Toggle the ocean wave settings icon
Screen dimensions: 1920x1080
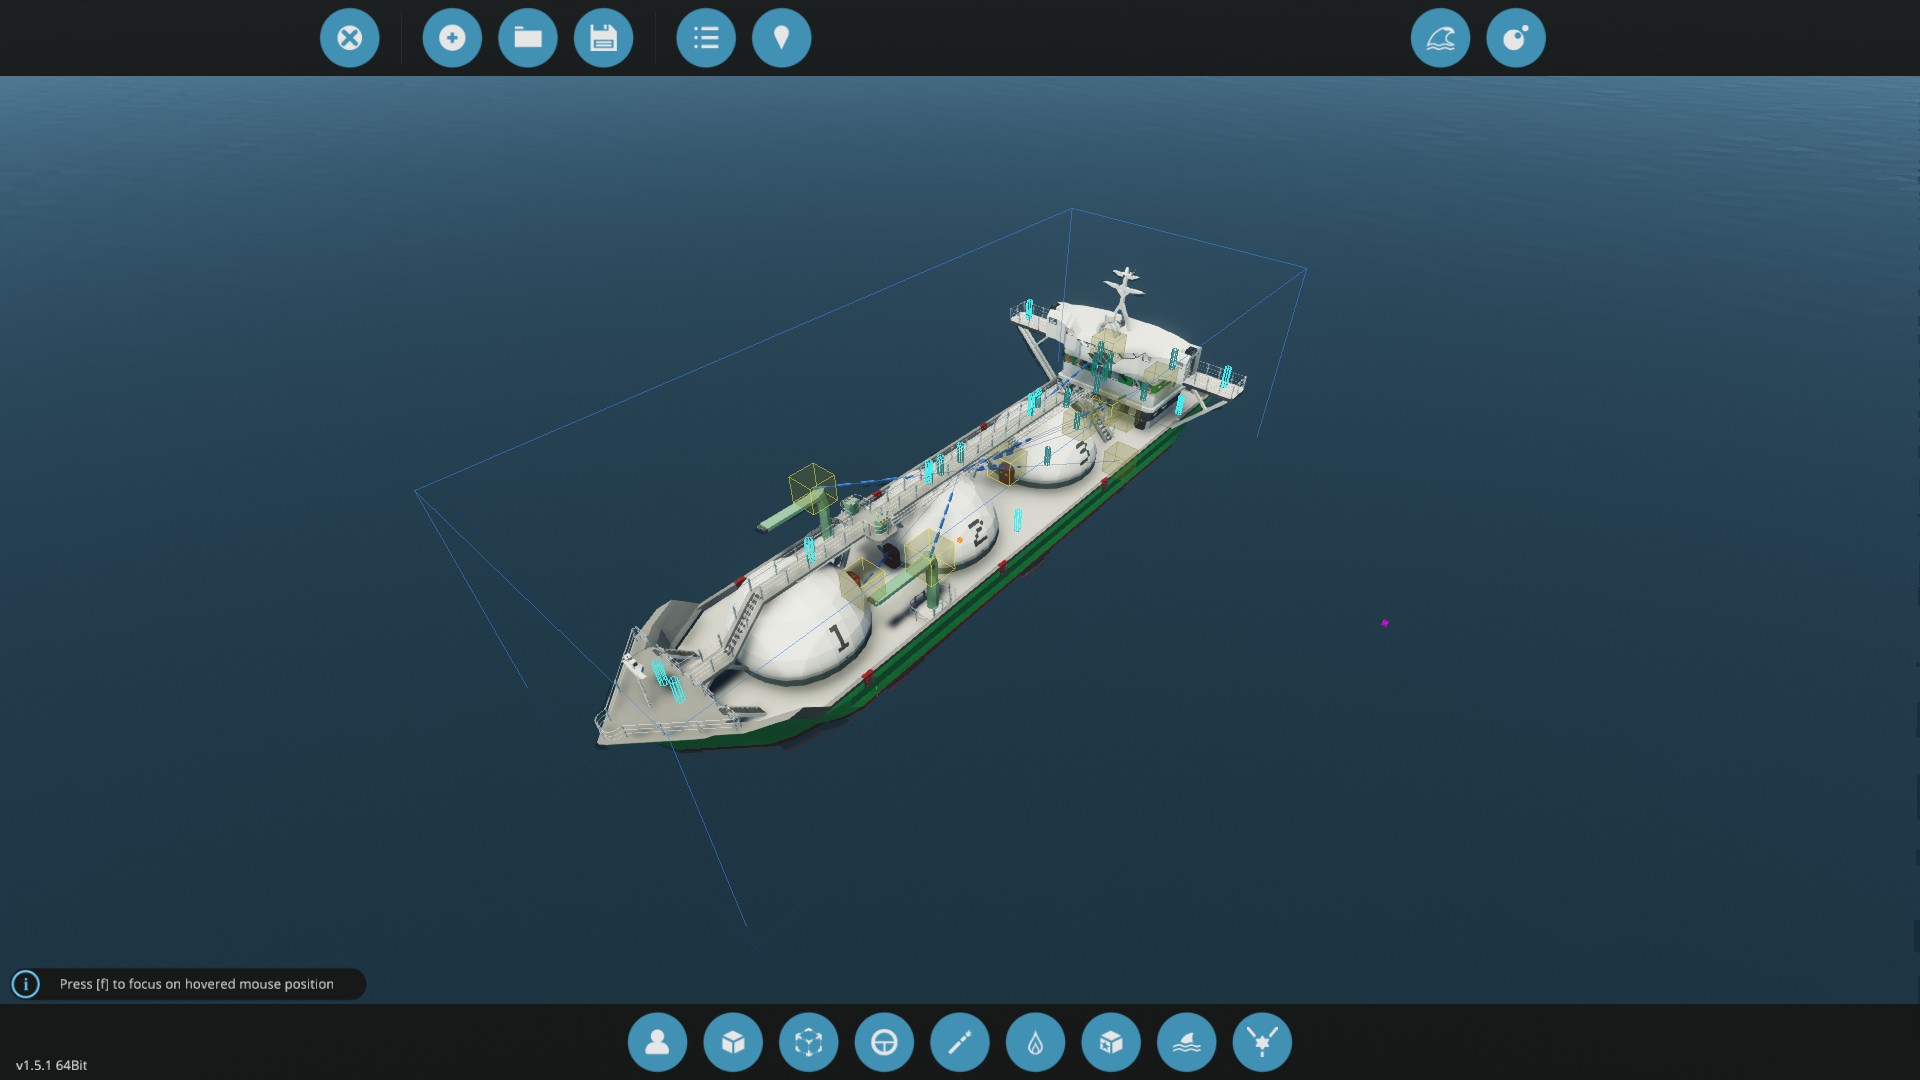[x=1440, y=38]
